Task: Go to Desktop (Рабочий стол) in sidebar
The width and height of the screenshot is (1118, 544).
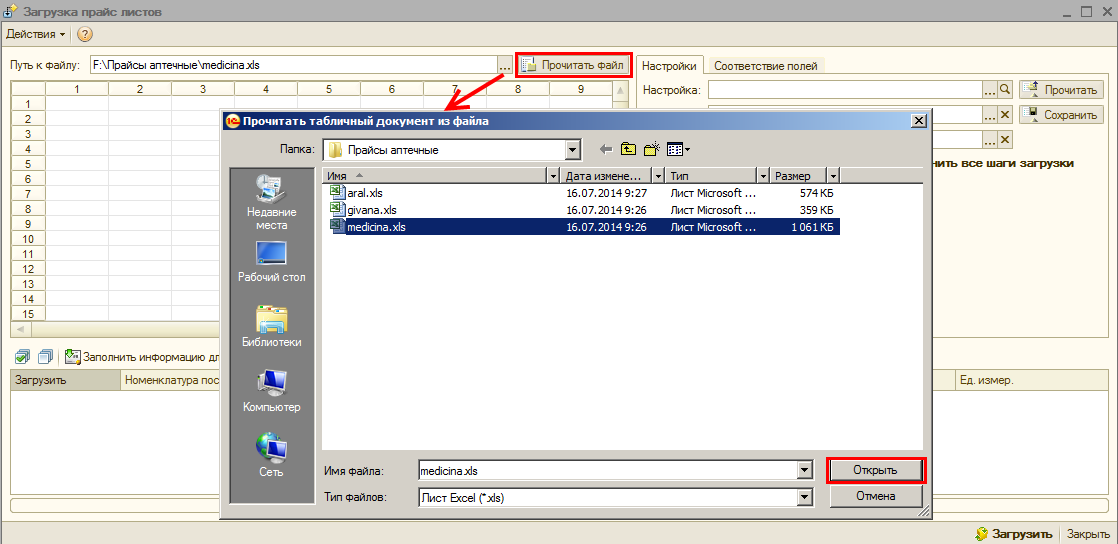Action: click(x=271, y=262)
